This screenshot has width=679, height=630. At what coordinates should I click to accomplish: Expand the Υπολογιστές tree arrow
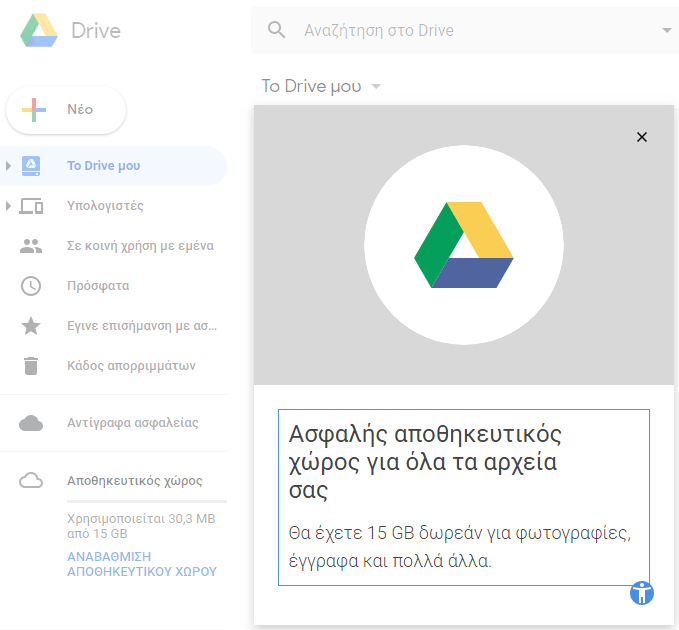tap(8, 206)
